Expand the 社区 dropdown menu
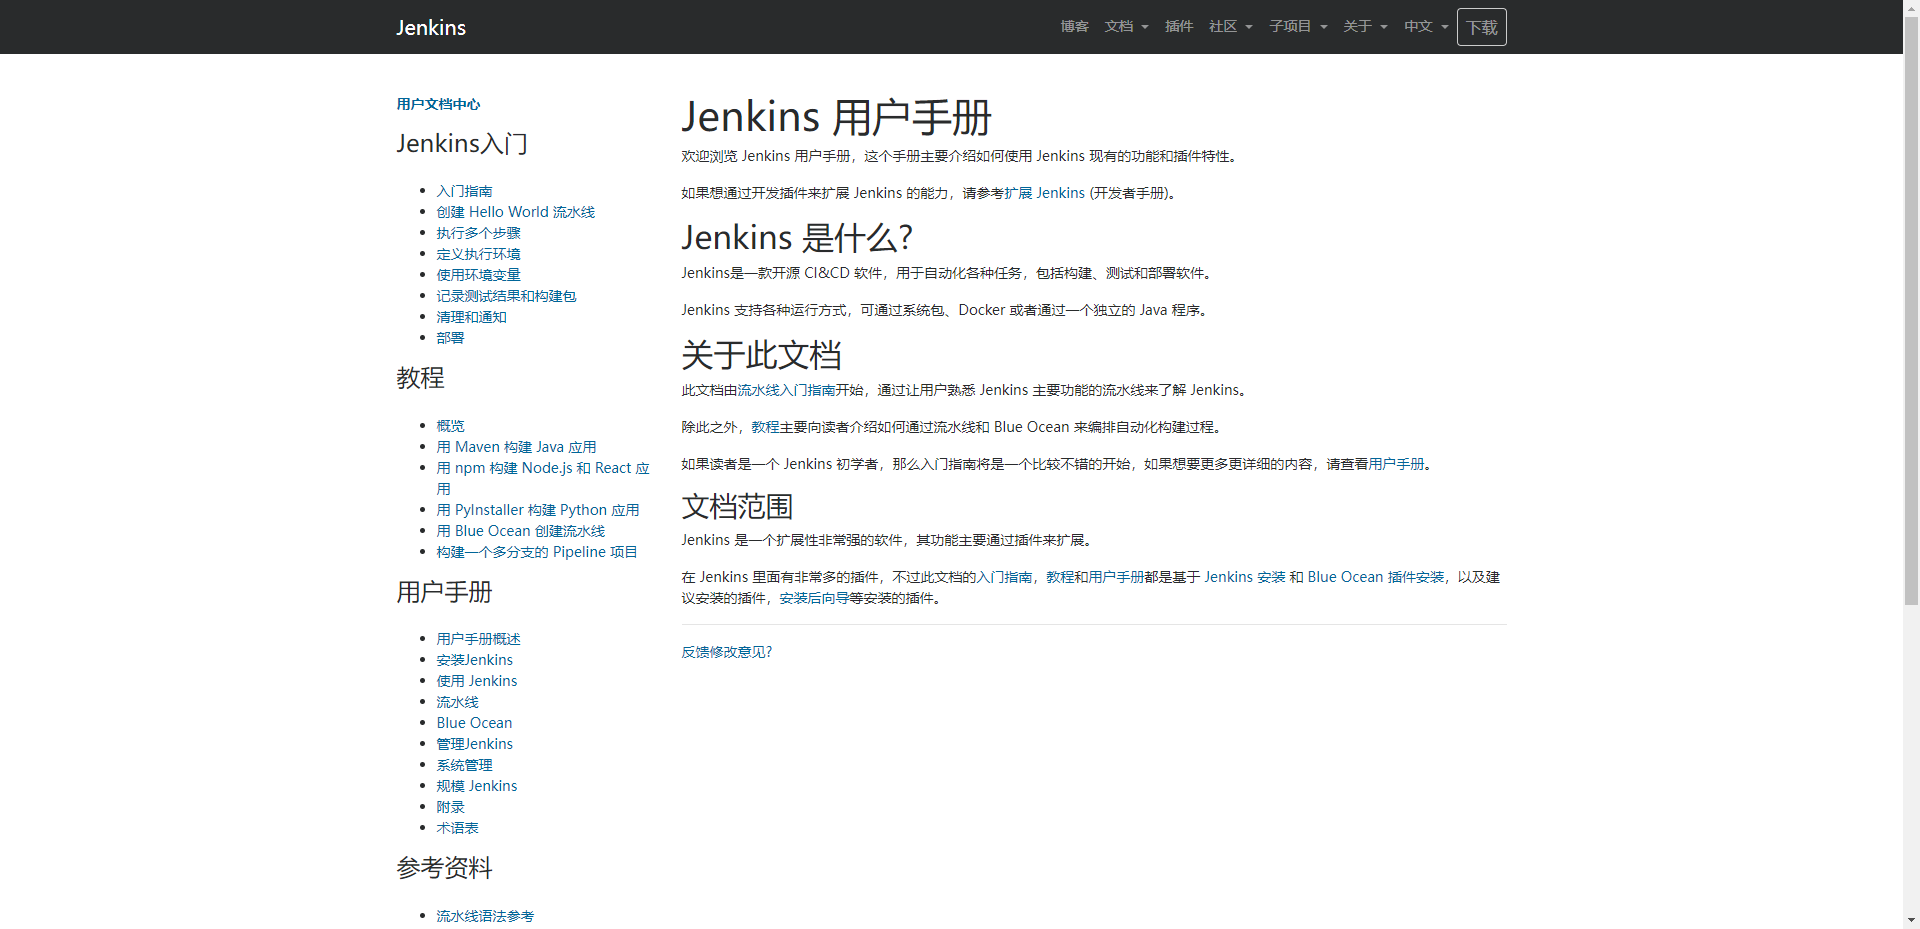This screenshot has height=929, width=1920. [1230, 26]
